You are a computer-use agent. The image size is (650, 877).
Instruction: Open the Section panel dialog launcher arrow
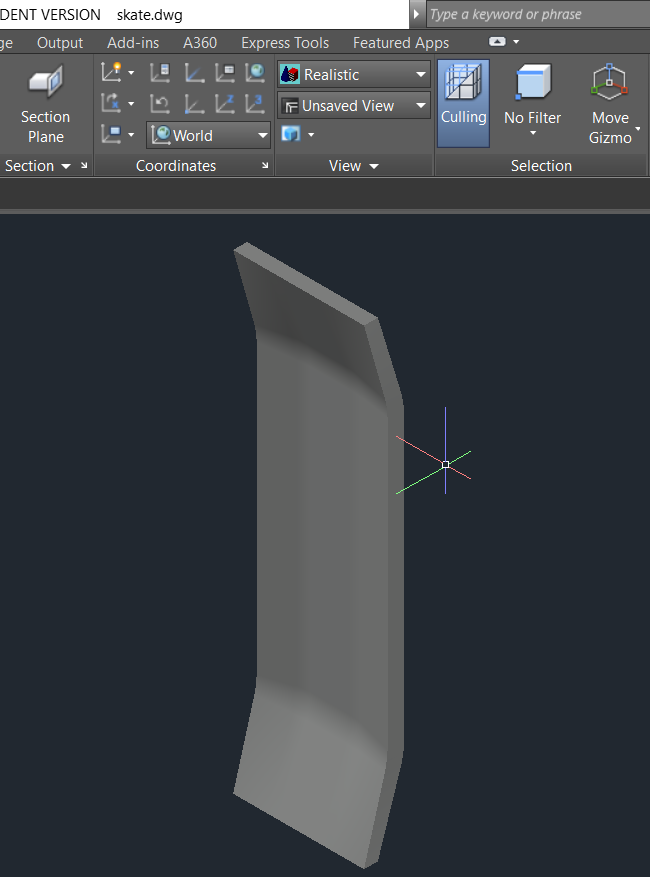(84, 166)
